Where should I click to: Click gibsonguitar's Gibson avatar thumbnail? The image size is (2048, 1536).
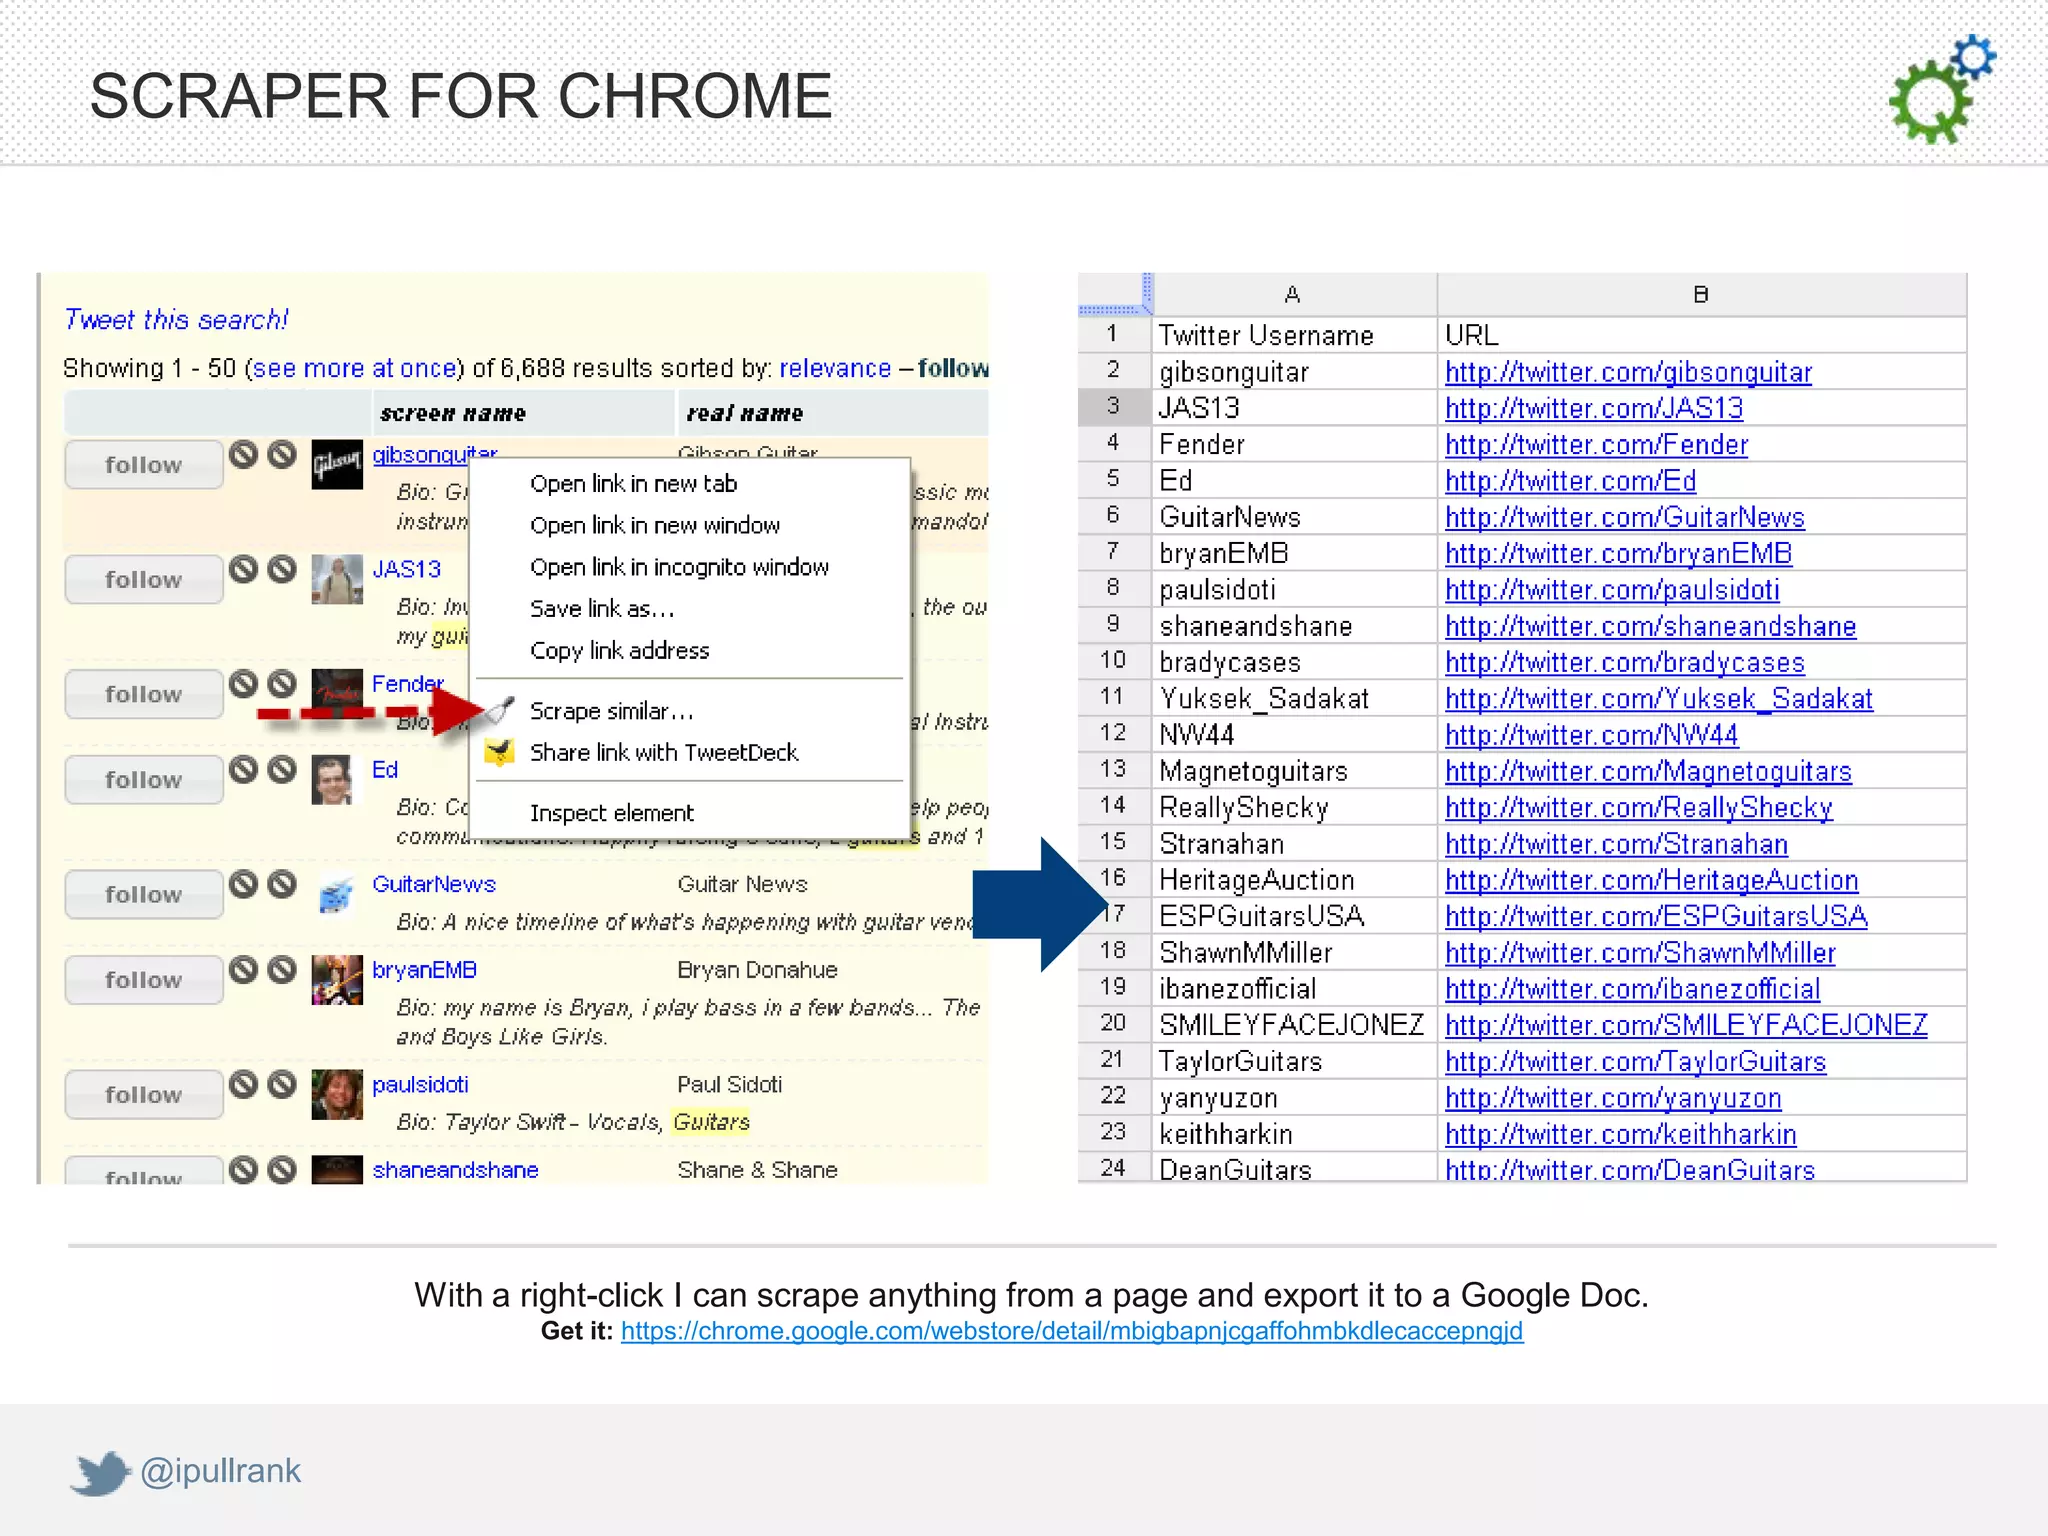(x=337, y=464)
